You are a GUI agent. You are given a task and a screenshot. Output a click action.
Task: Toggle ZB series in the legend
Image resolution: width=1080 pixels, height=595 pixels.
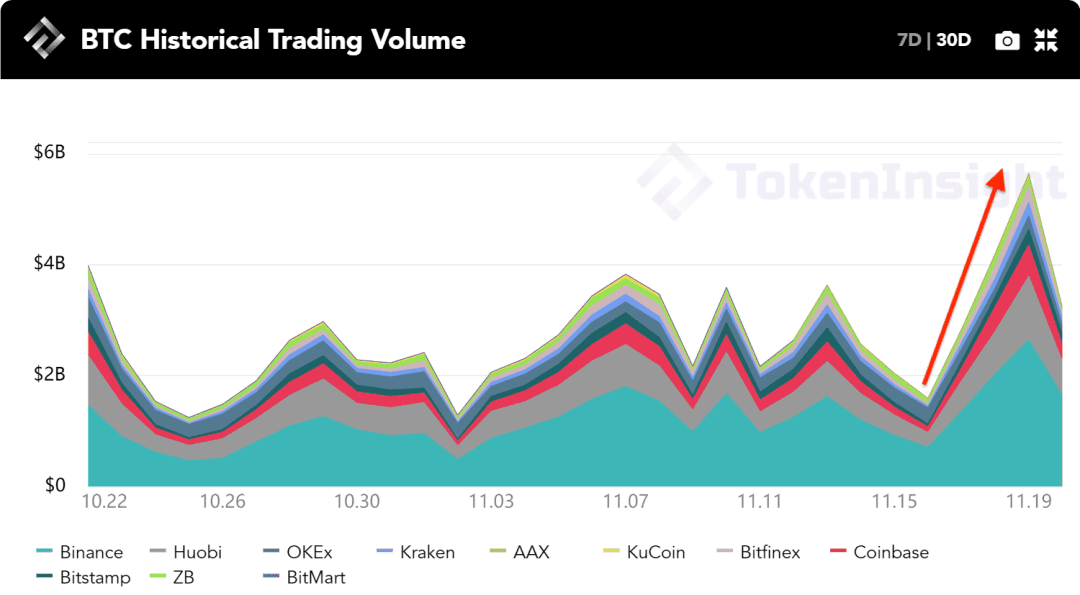coord(172,577)
